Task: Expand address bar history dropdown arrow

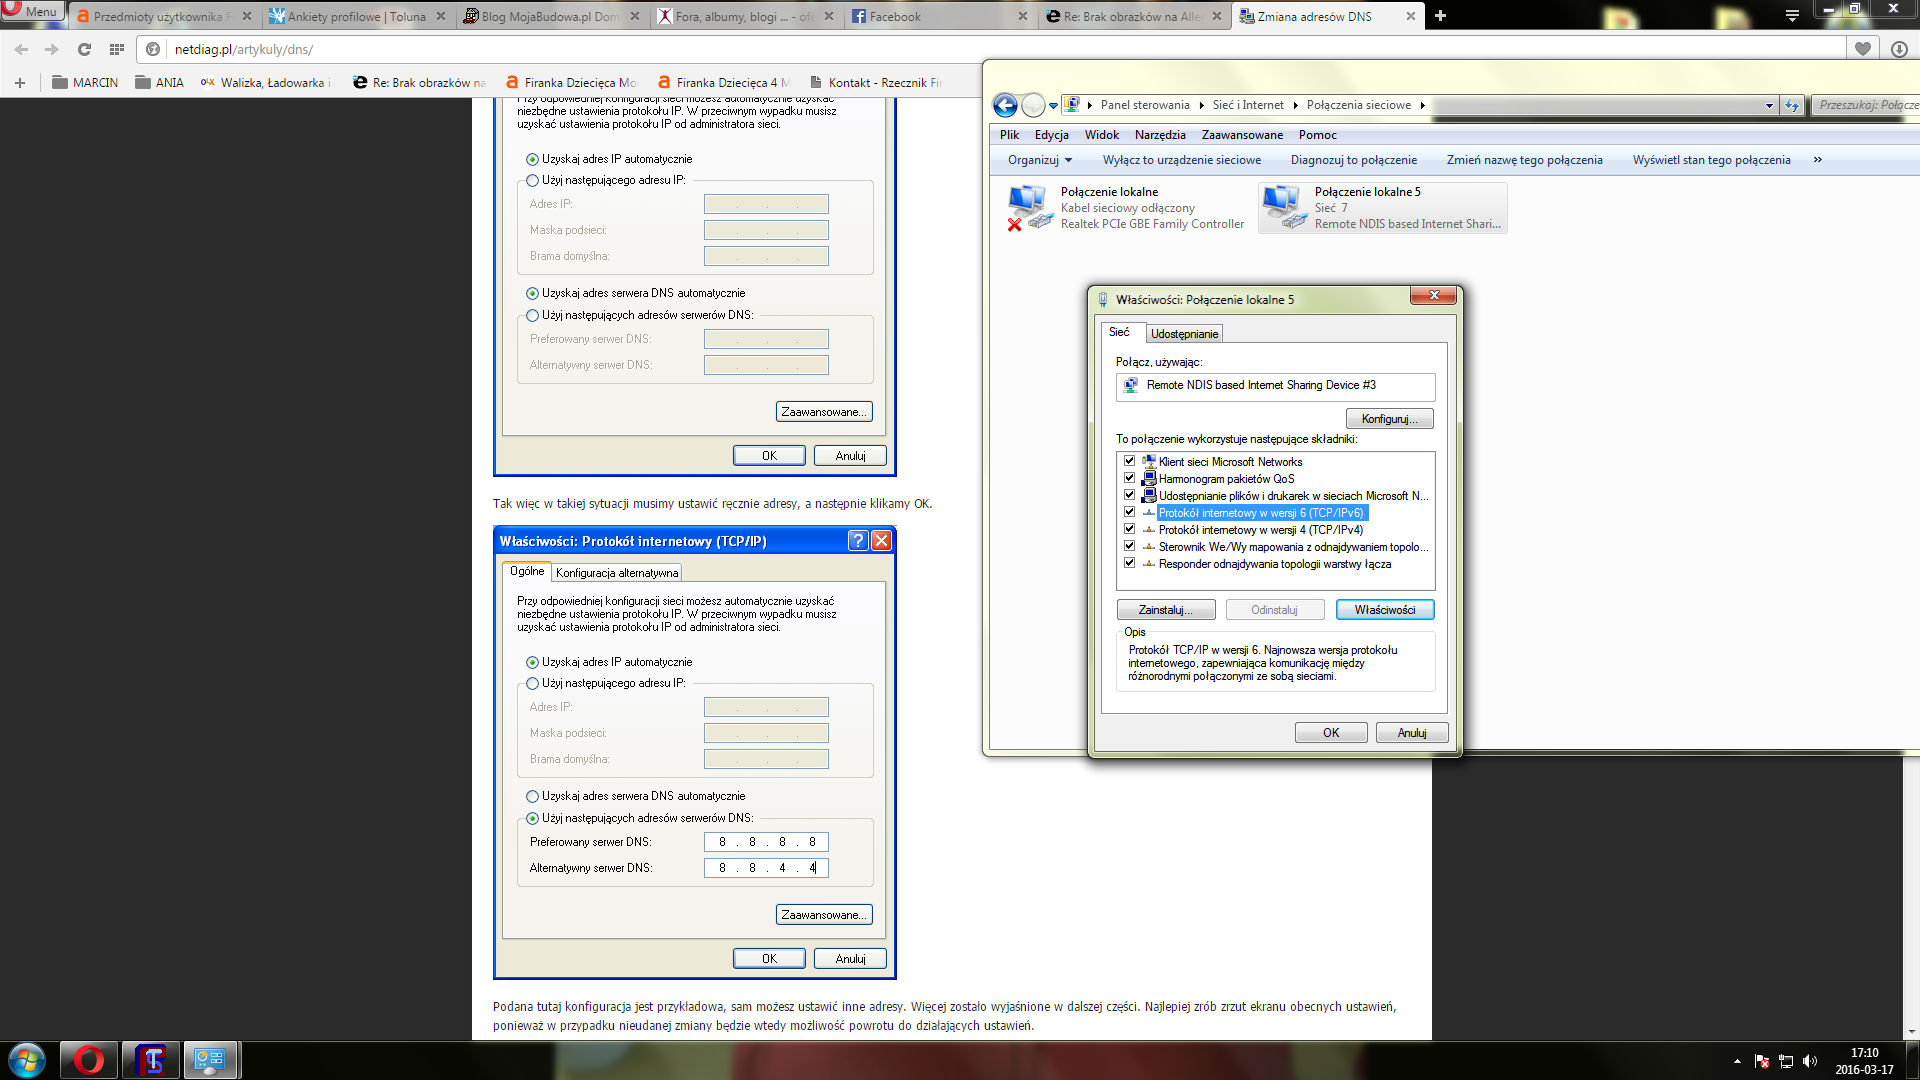Action: point(1769,105)
